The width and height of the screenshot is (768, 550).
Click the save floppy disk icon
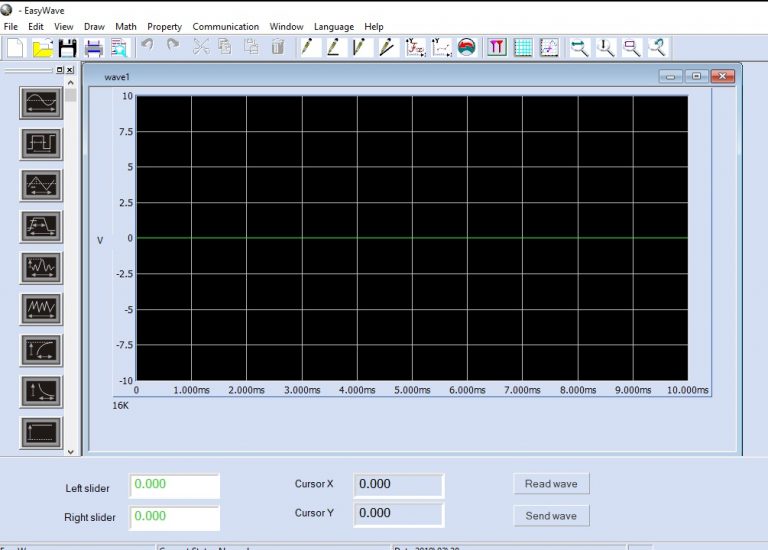67,47
